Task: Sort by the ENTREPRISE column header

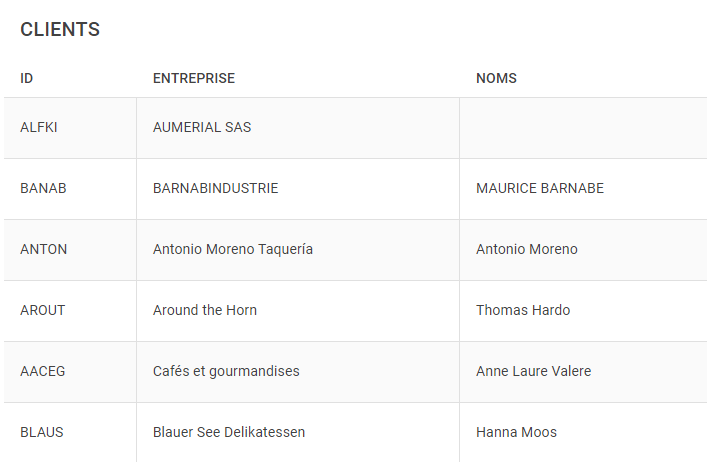Action: point(194,78)
